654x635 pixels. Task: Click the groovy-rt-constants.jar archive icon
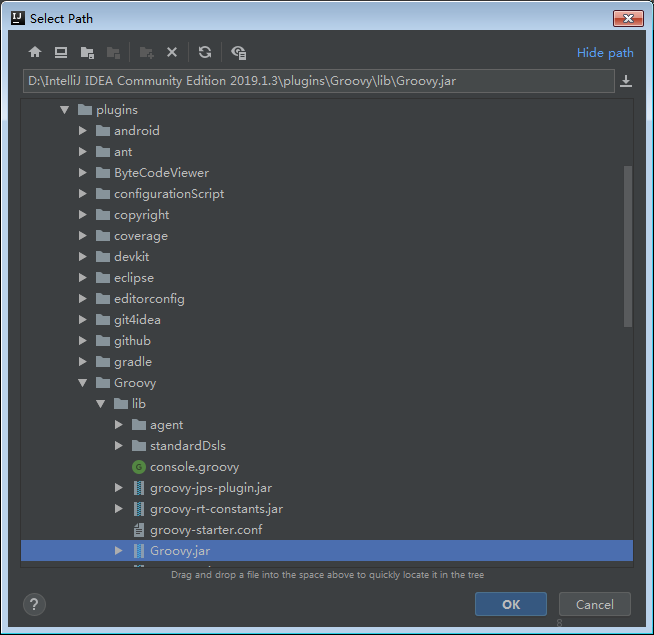click(x=139, y=509)
